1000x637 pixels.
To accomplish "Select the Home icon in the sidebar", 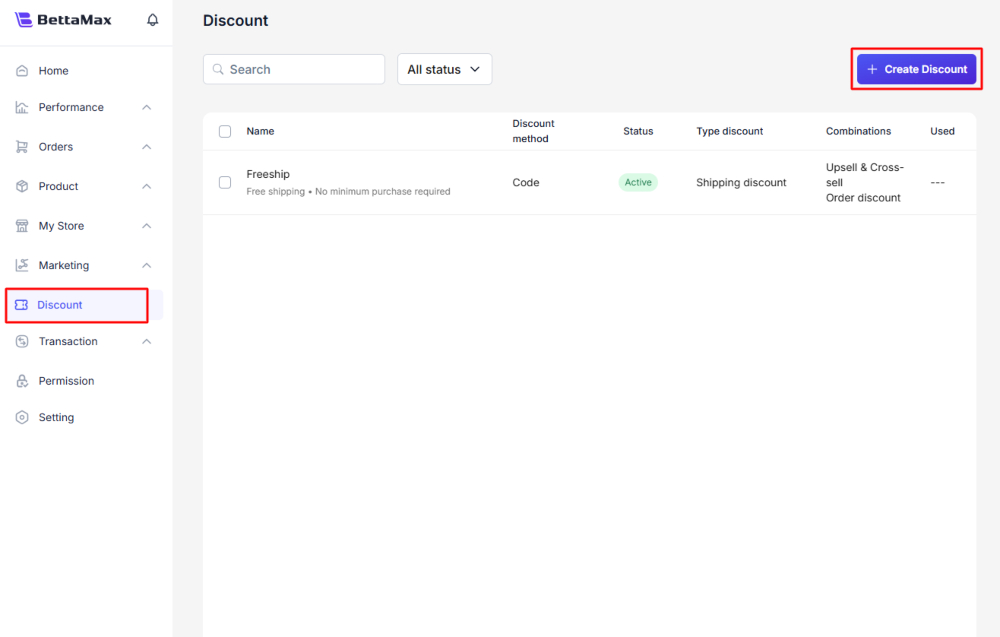I will pyautogui.click(x=22, y=70).
